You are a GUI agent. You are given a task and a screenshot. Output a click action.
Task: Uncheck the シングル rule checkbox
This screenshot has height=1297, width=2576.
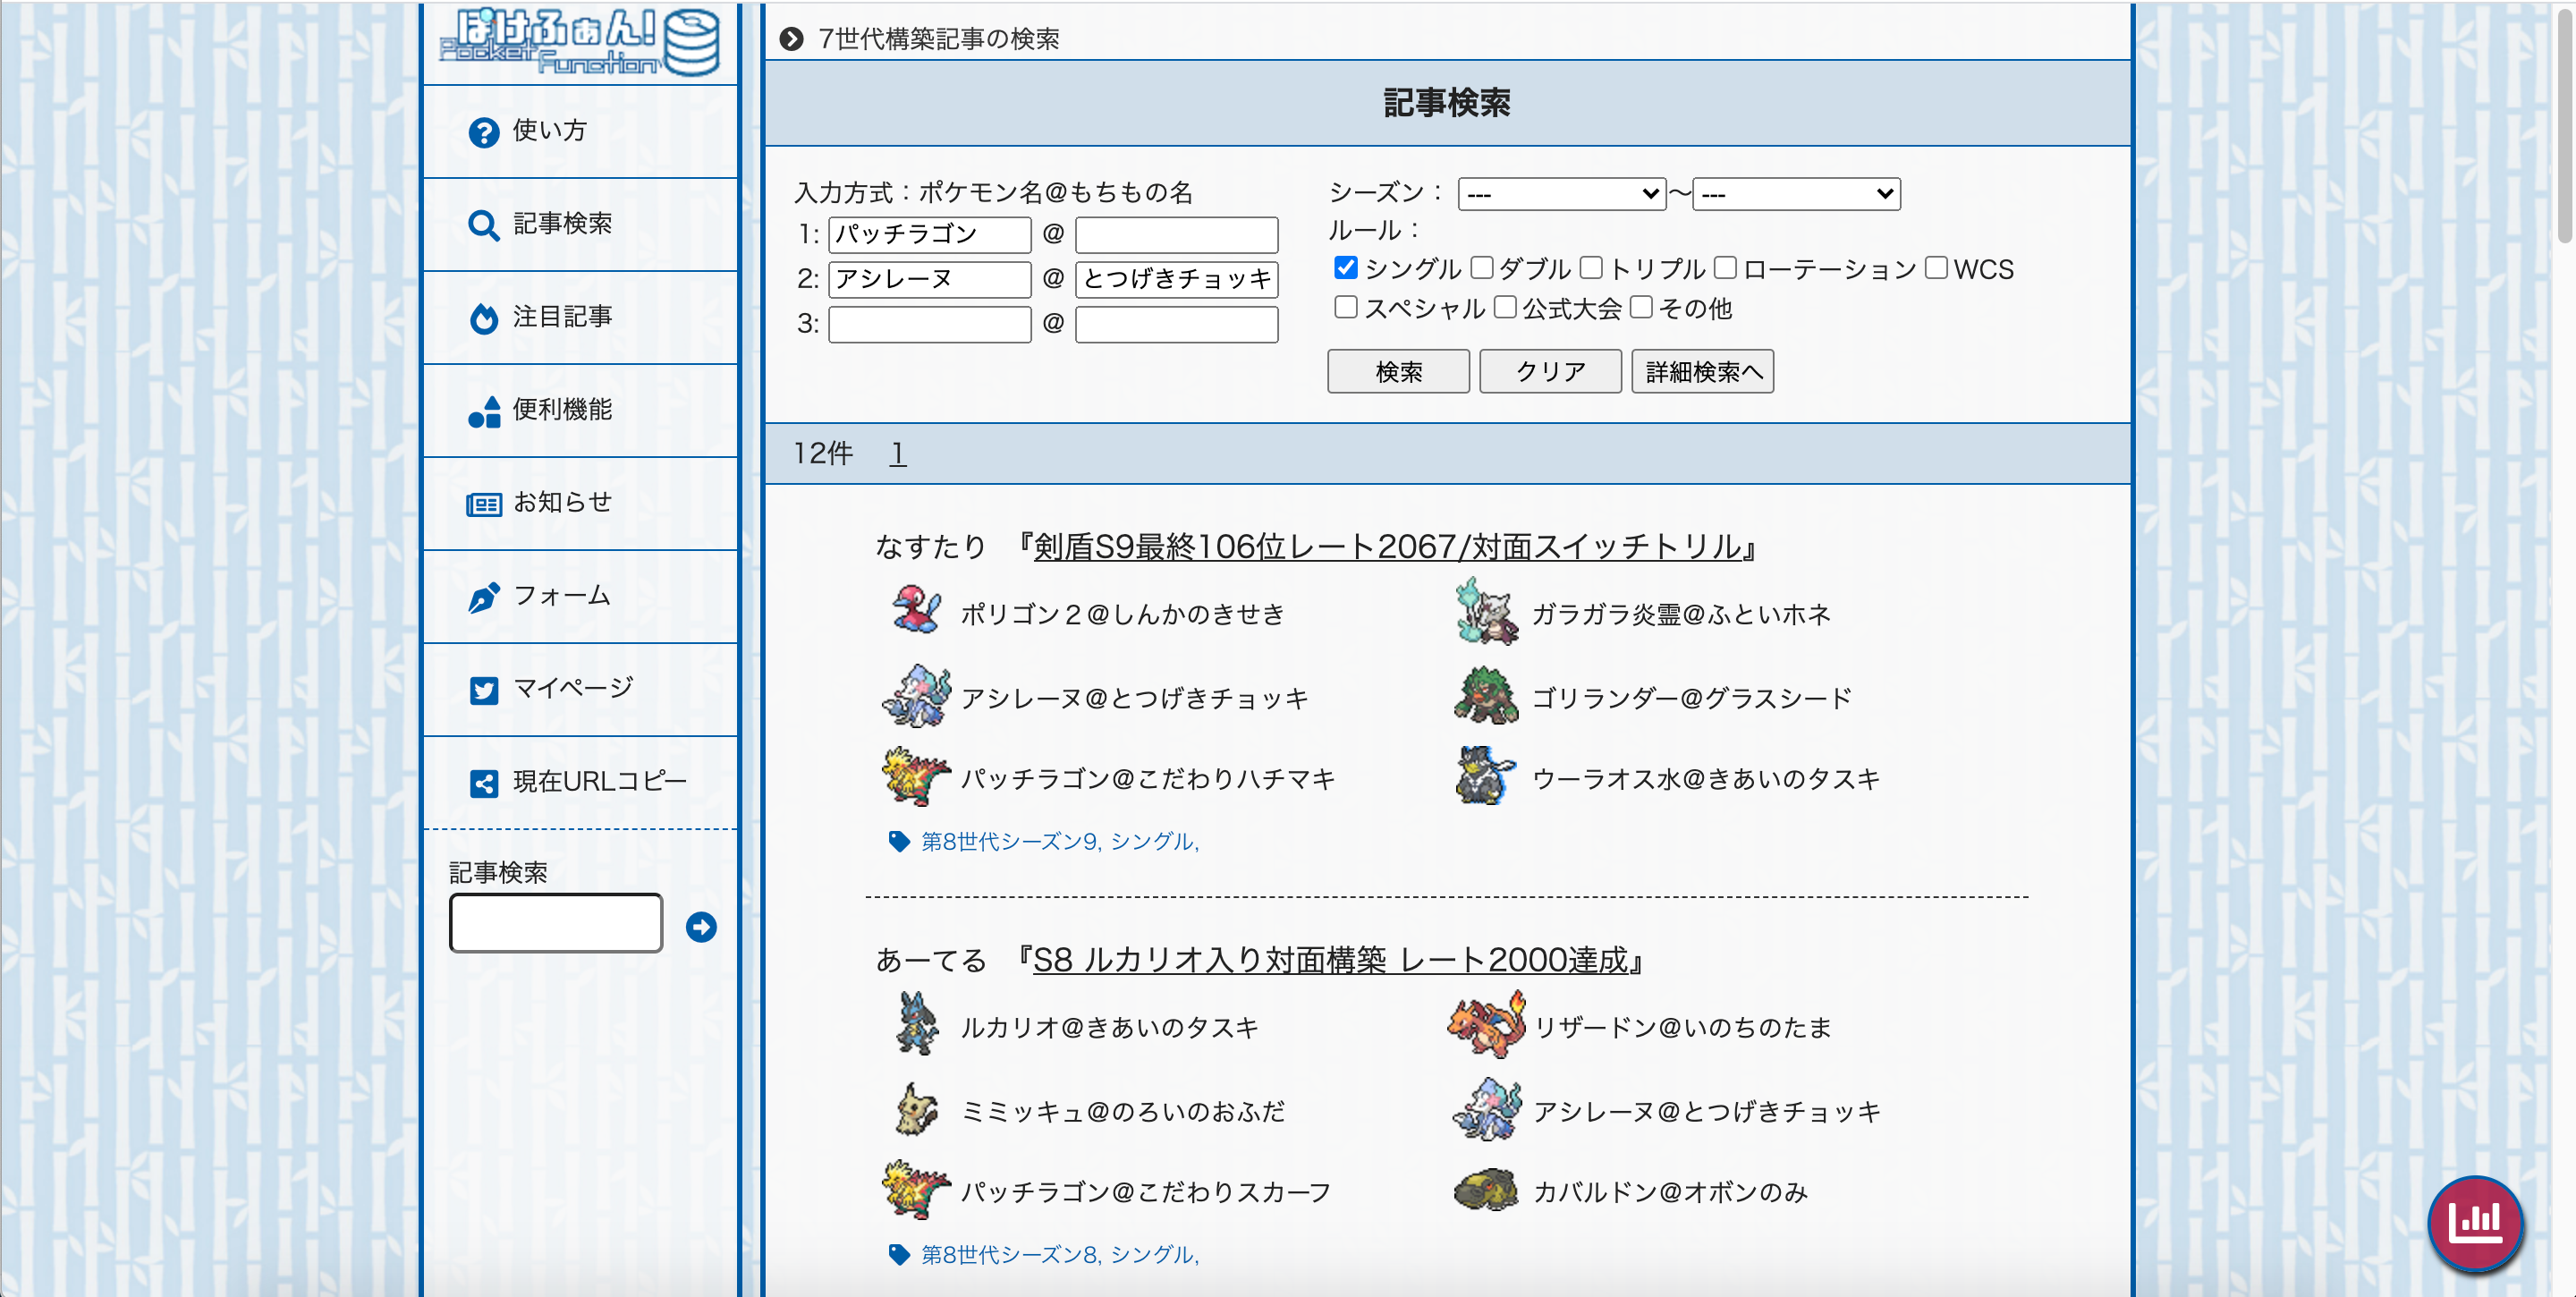click(x=1345, y=268)
